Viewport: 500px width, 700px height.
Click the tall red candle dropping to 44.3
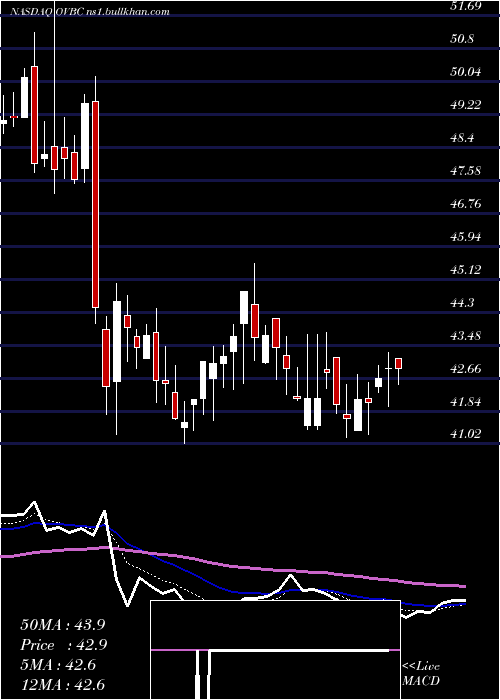[95, 204]
